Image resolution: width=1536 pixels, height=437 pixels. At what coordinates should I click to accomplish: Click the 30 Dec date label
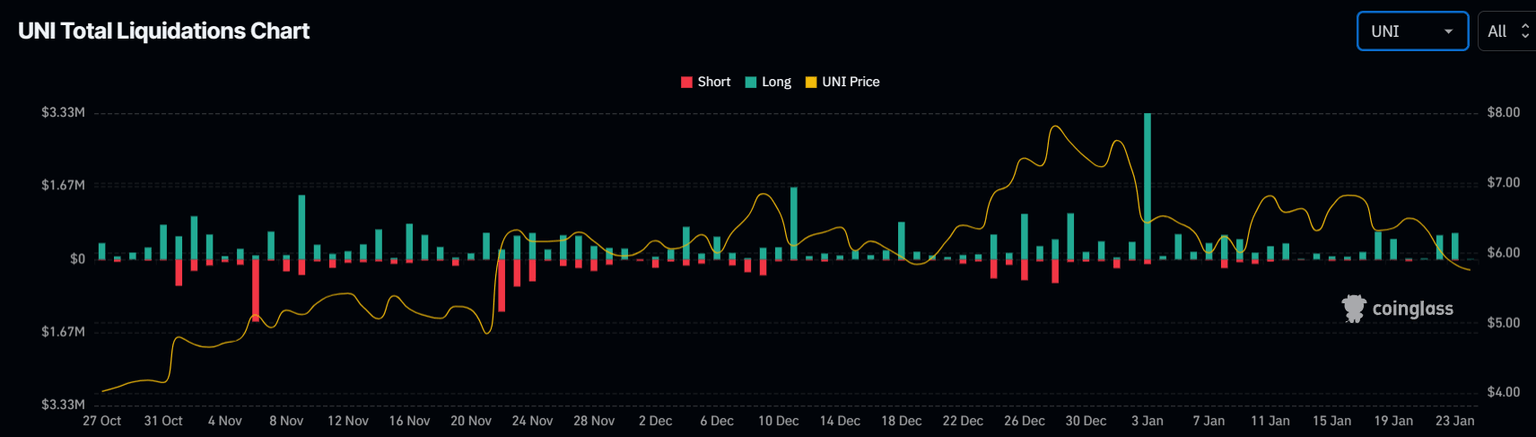pos(1086,421)
